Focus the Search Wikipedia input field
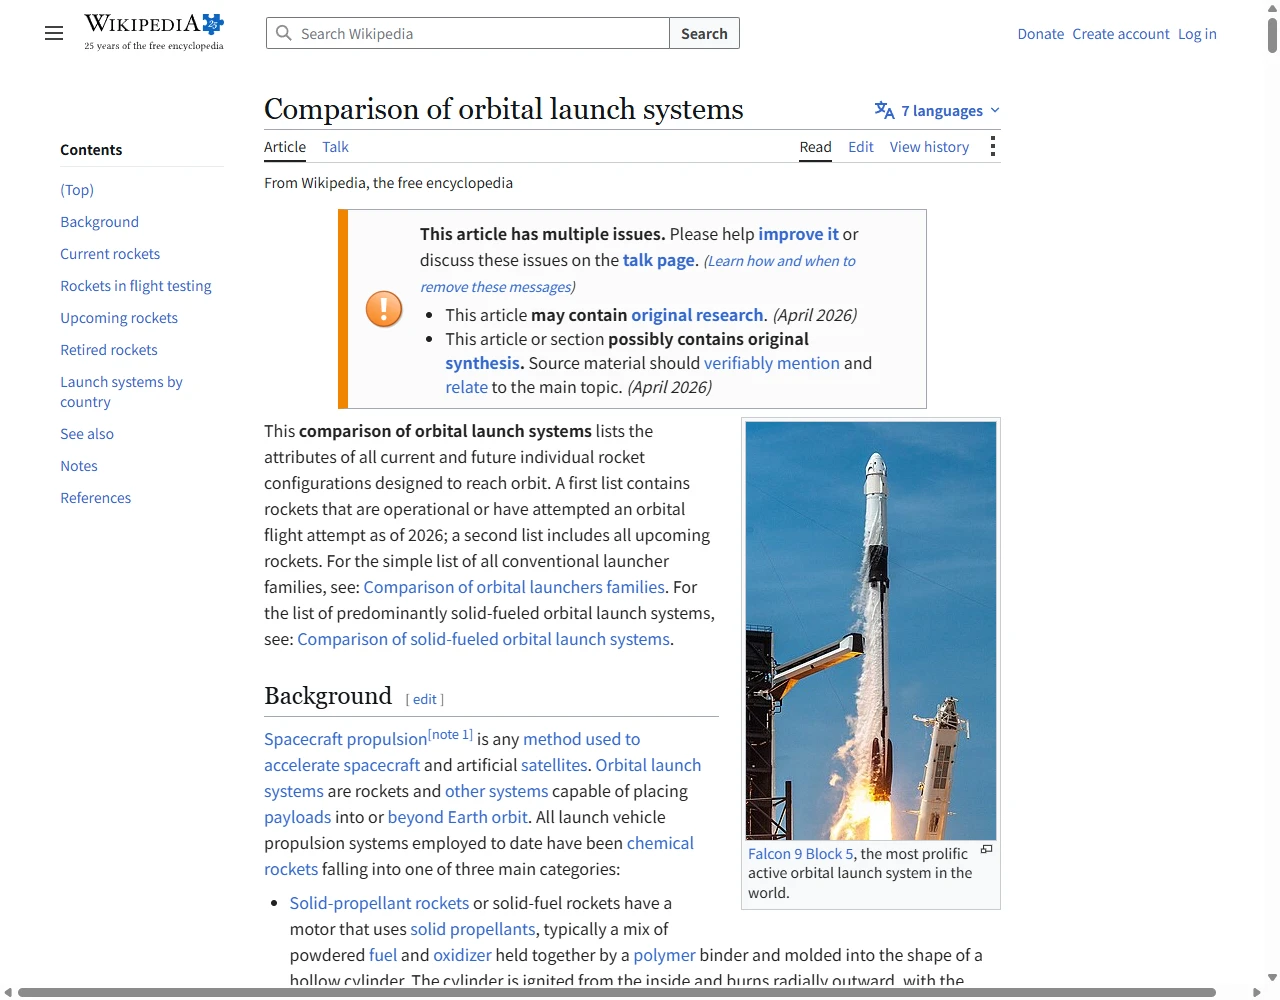 click(468, 33)
